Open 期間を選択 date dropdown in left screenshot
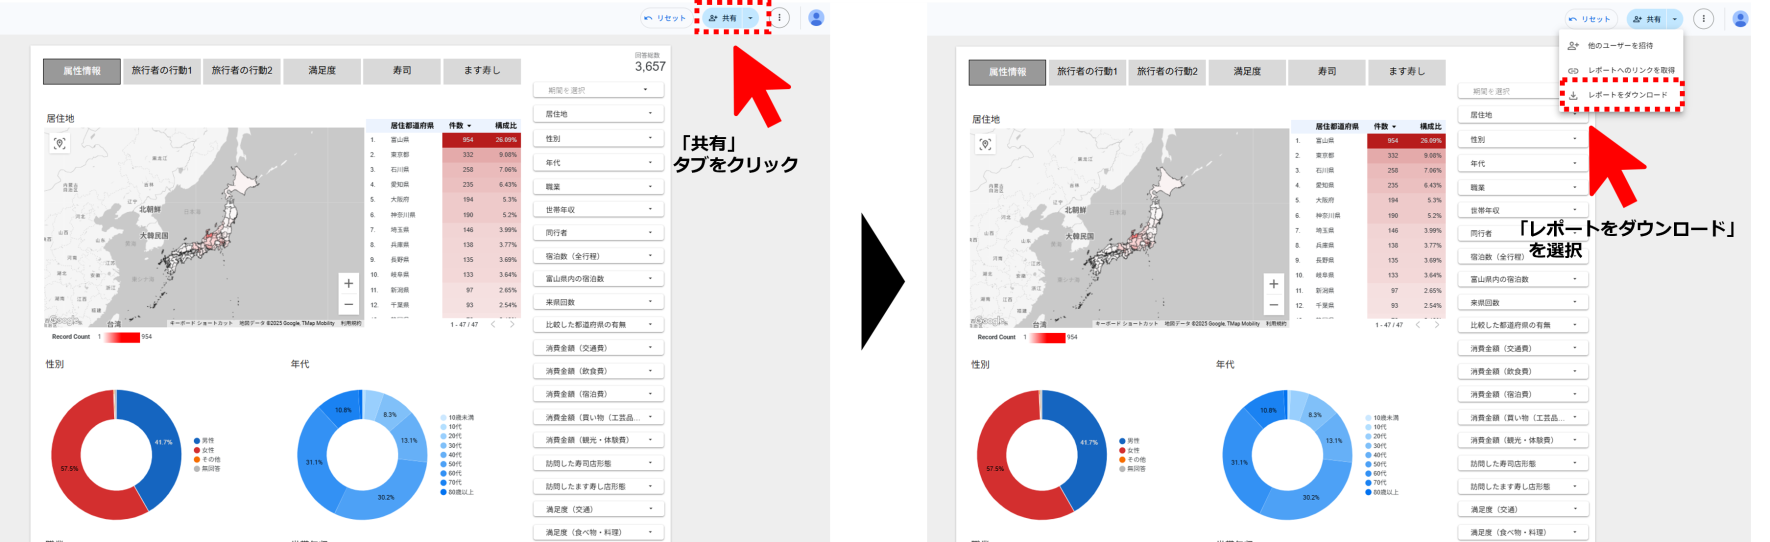Image resolution: width=1770 pixels, height=542 pixels. click(x=599, y=90)
